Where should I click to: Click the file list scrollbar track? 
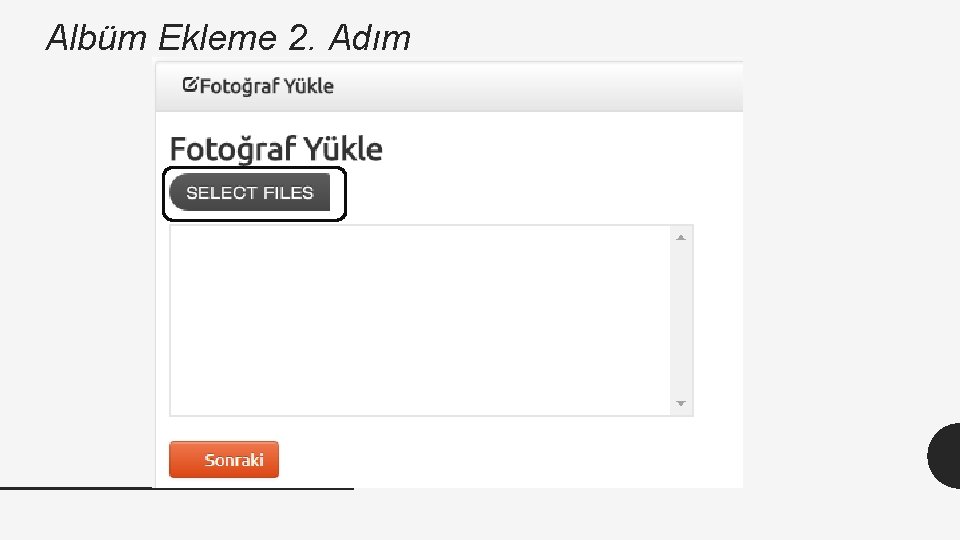pos(681,320)
